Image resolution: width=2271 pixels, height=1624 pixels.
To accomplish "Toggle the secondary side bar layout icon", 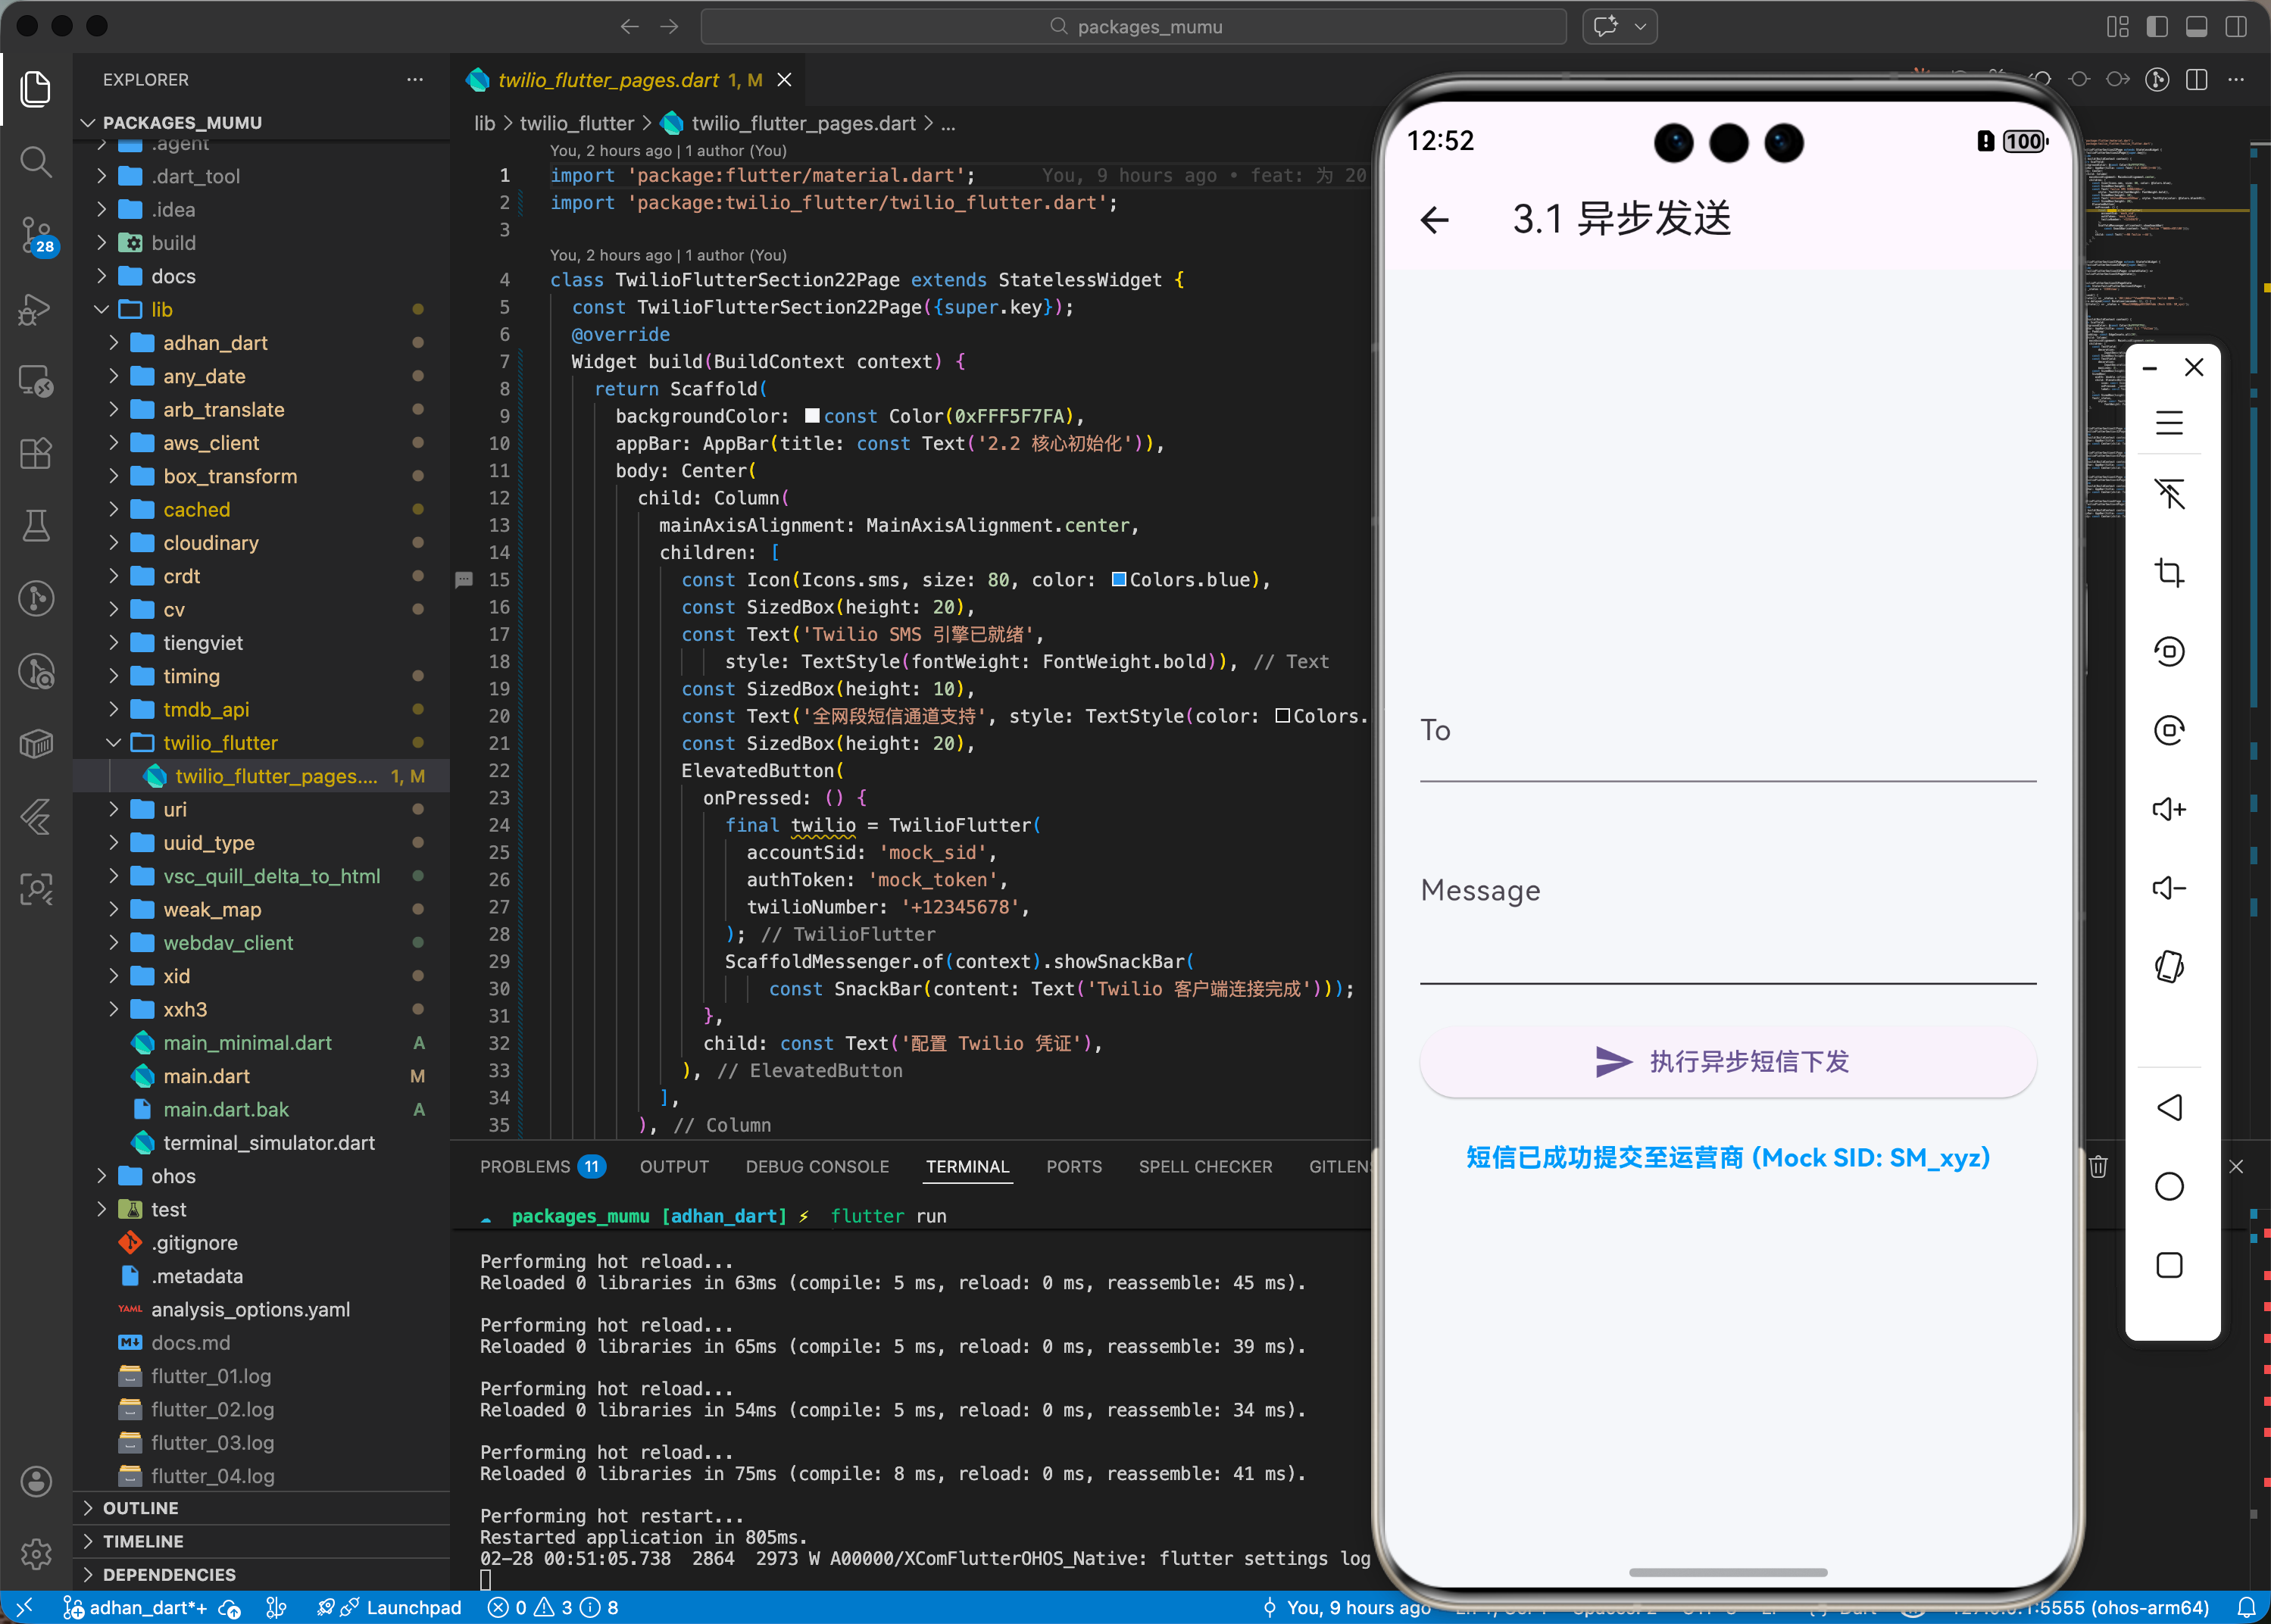I will [2235, 27].
